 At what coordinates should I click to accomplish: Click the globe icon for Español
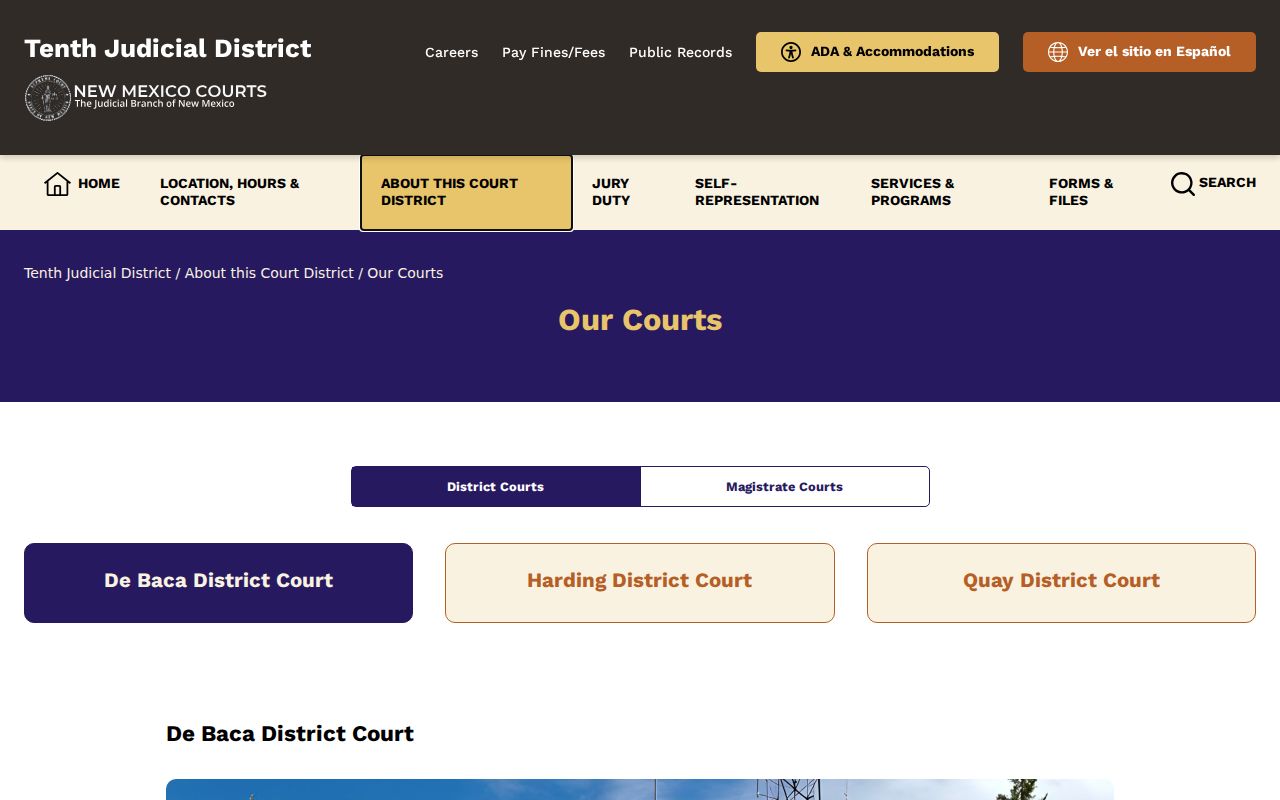click(1057, 52)
